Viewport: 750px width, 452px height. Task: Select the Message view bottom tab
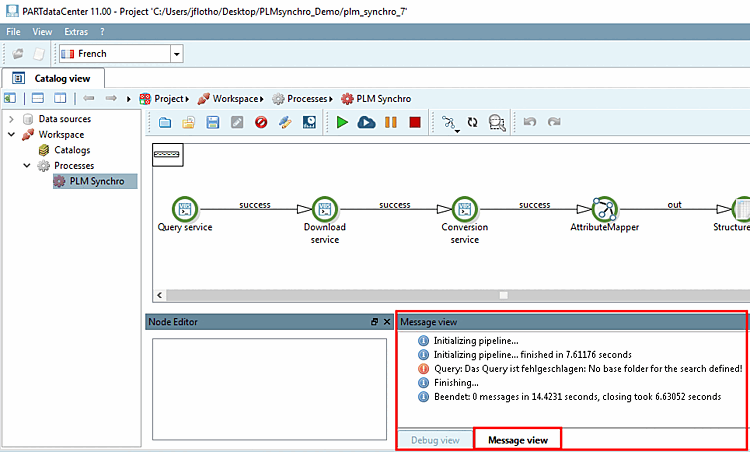[x=518, y=440]
